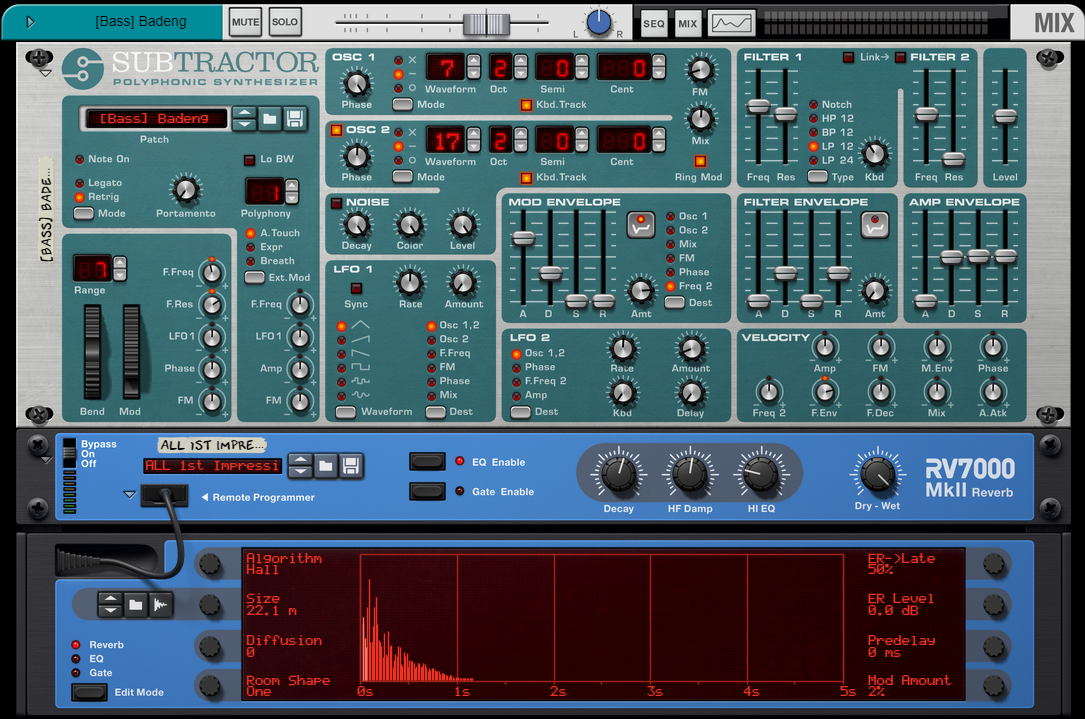Collapse the Remote Programmer with its triangle

point(129,494)
